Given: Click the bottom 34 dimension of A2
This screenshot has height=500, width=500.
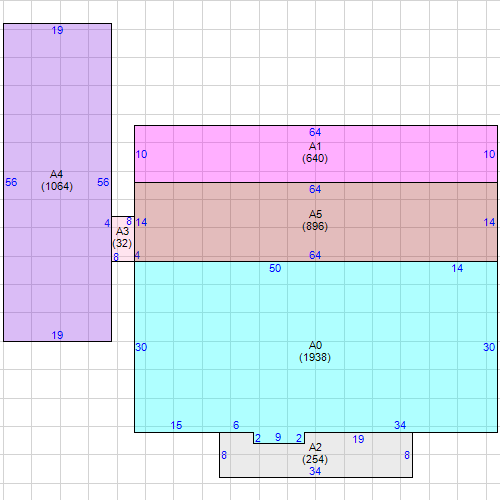Looking at the screenshot, I should coord(315,471).
